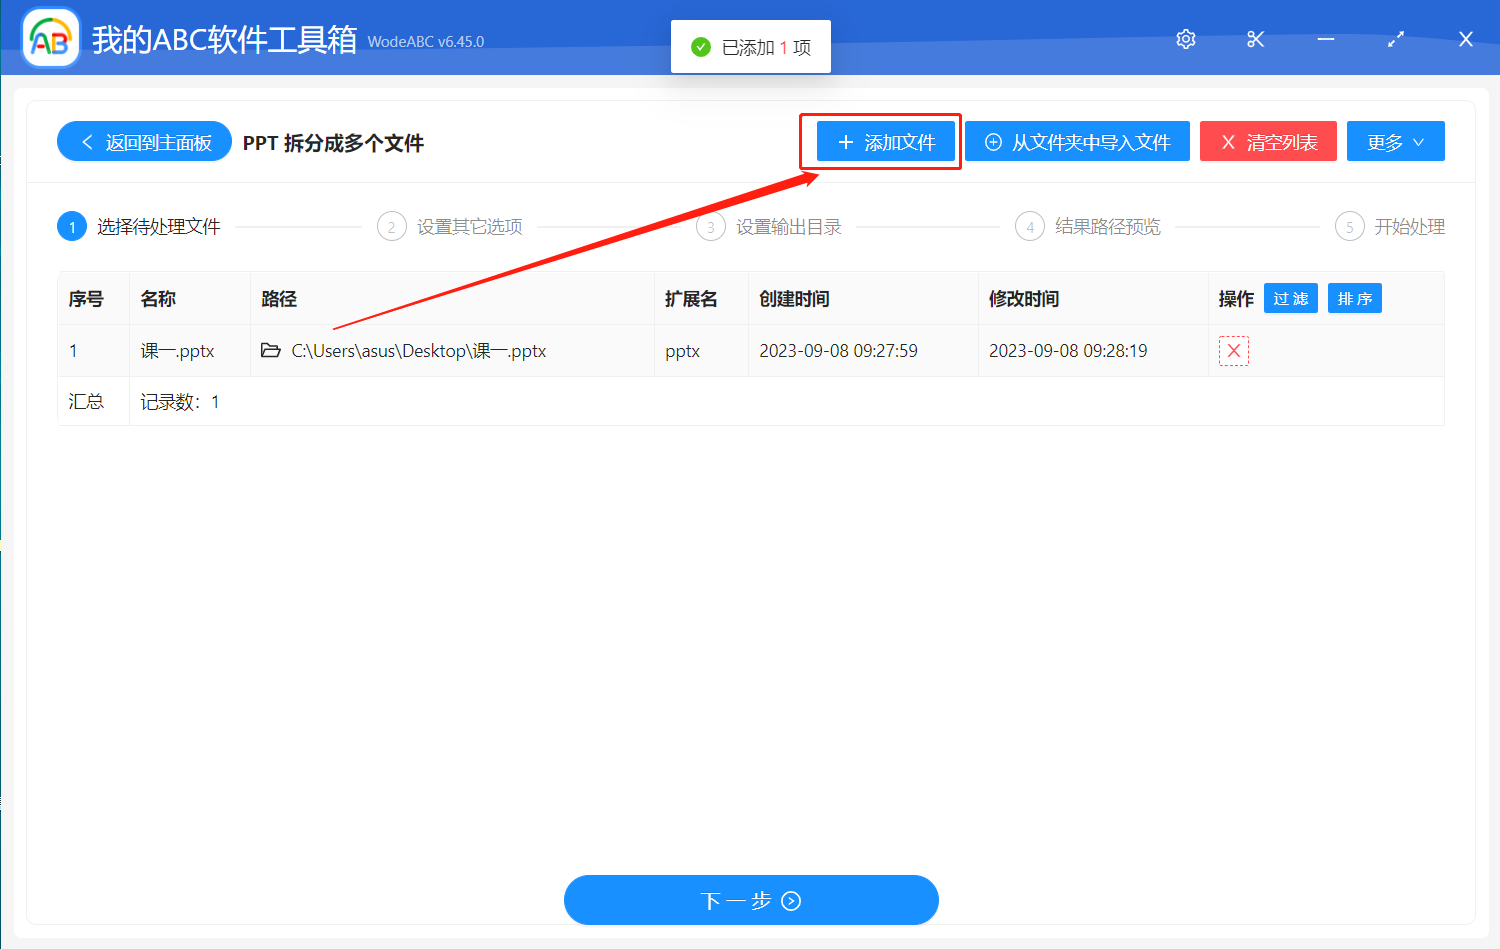
Task: Click 返回到主面板 to go back
Action: coord(143,141)
